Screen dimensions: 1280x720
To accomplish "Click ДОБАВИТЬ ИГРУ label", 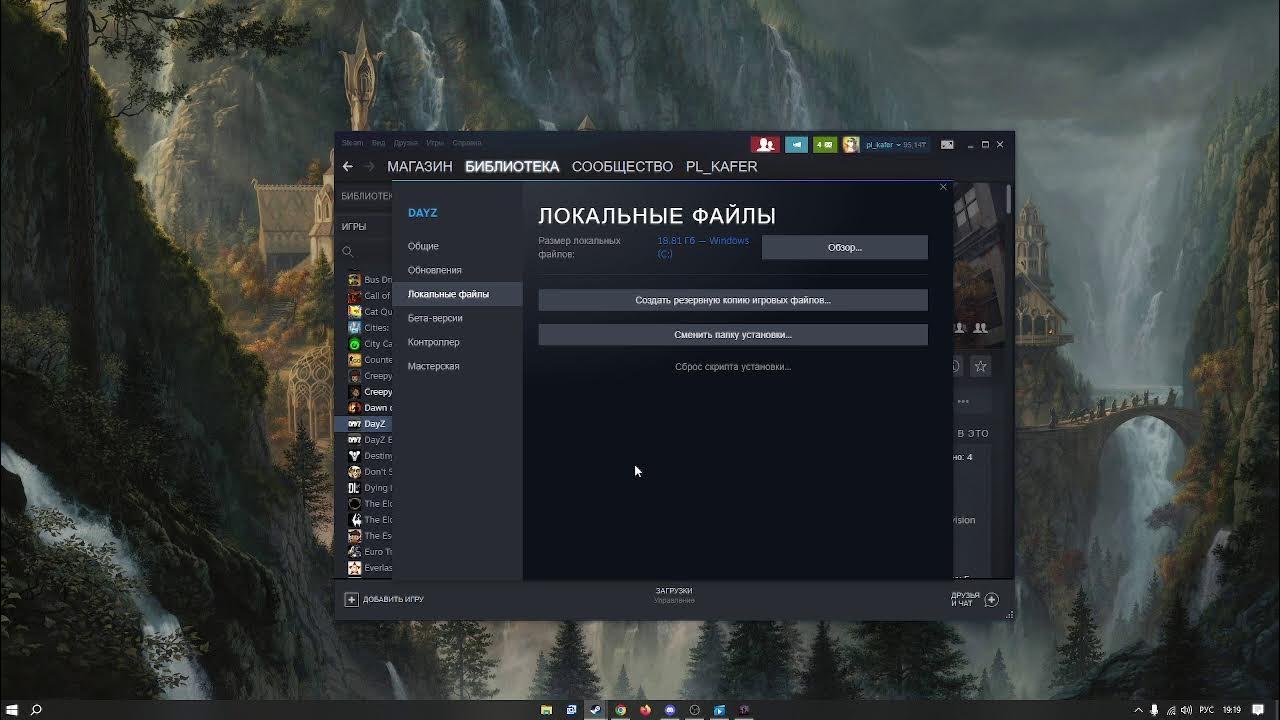I will click(393, 599).
